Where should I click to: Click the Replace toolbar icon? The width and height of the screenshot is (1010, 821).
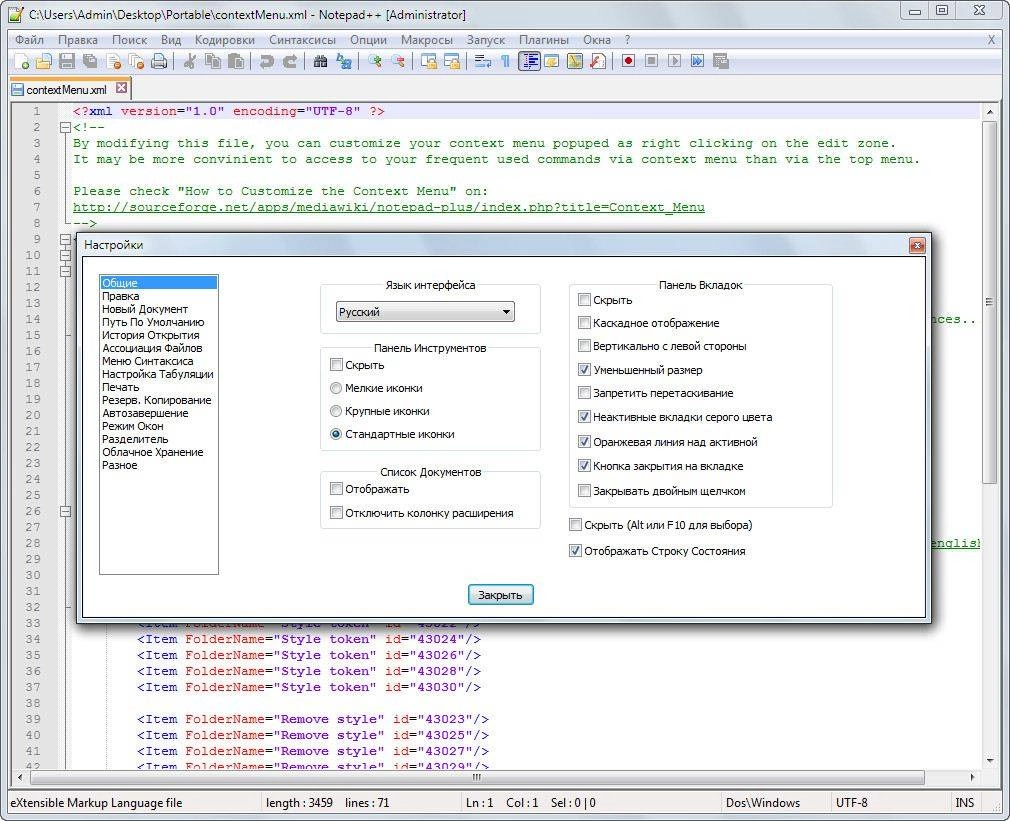click(x=344, y=62)
